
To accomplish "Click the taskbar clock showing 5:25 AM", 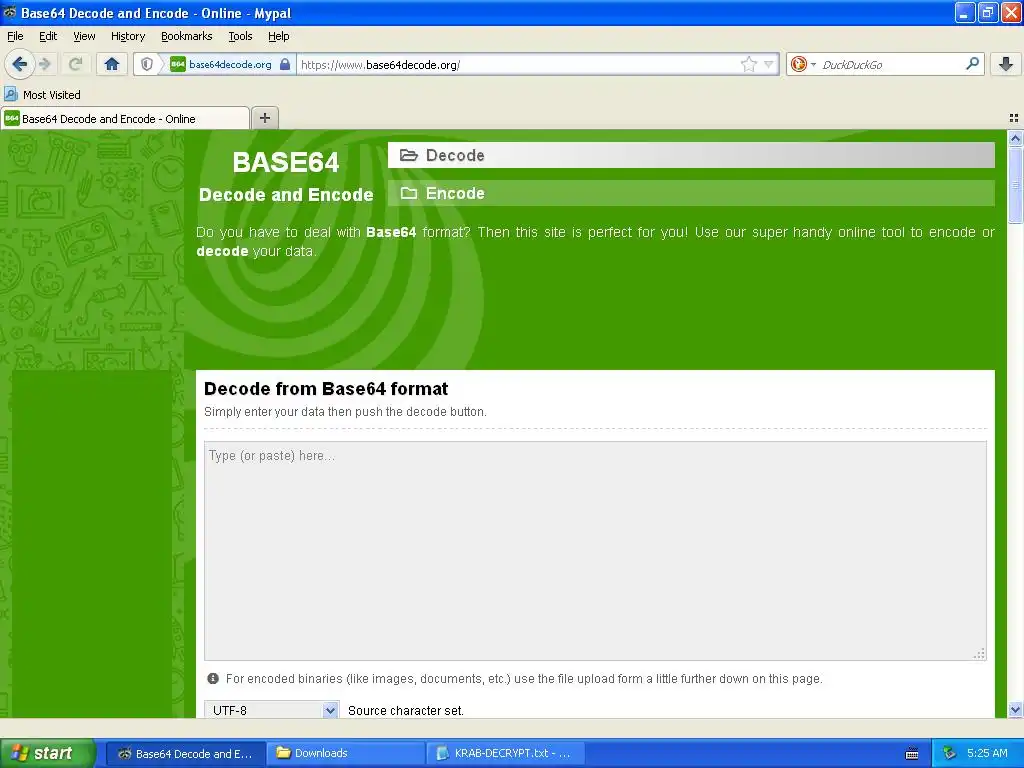I will click(987, 753).
